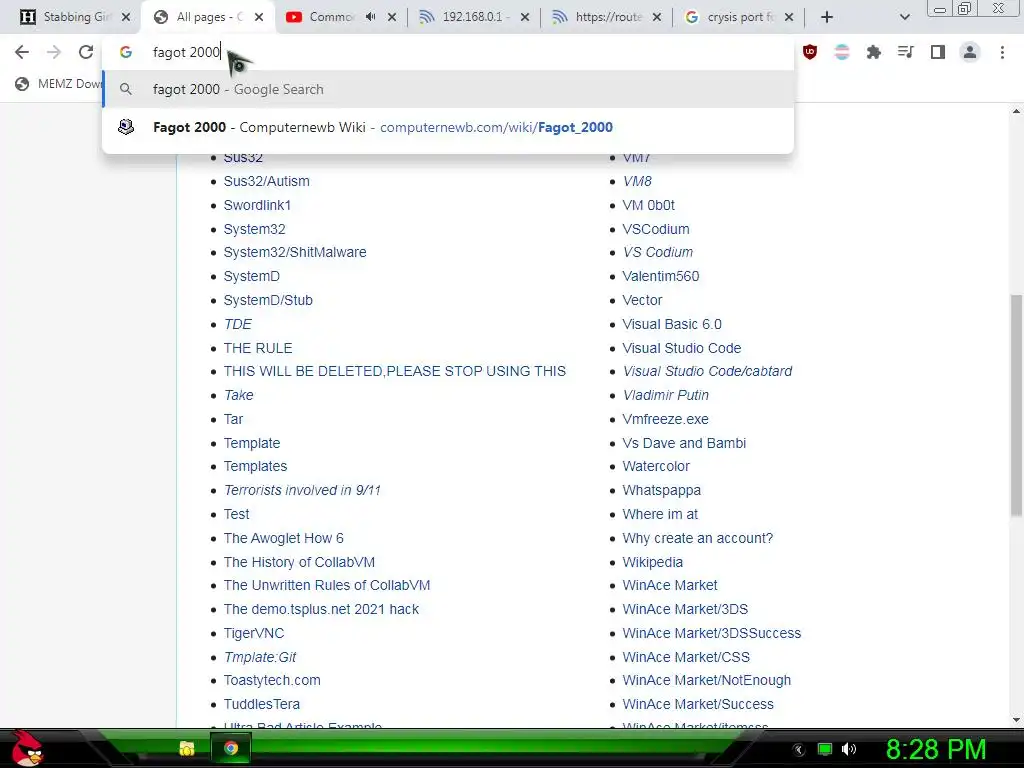Open the volume speaker tray icon
The image size is (1024, 768).
click(849, 749)
